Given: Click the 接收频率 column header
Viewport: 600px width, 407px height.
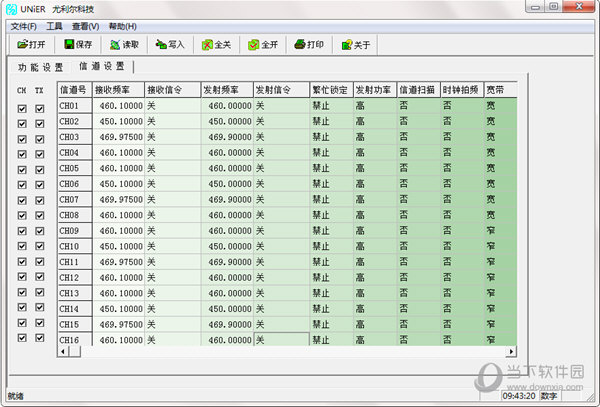Looking at the screenshot, I should 118,90.
